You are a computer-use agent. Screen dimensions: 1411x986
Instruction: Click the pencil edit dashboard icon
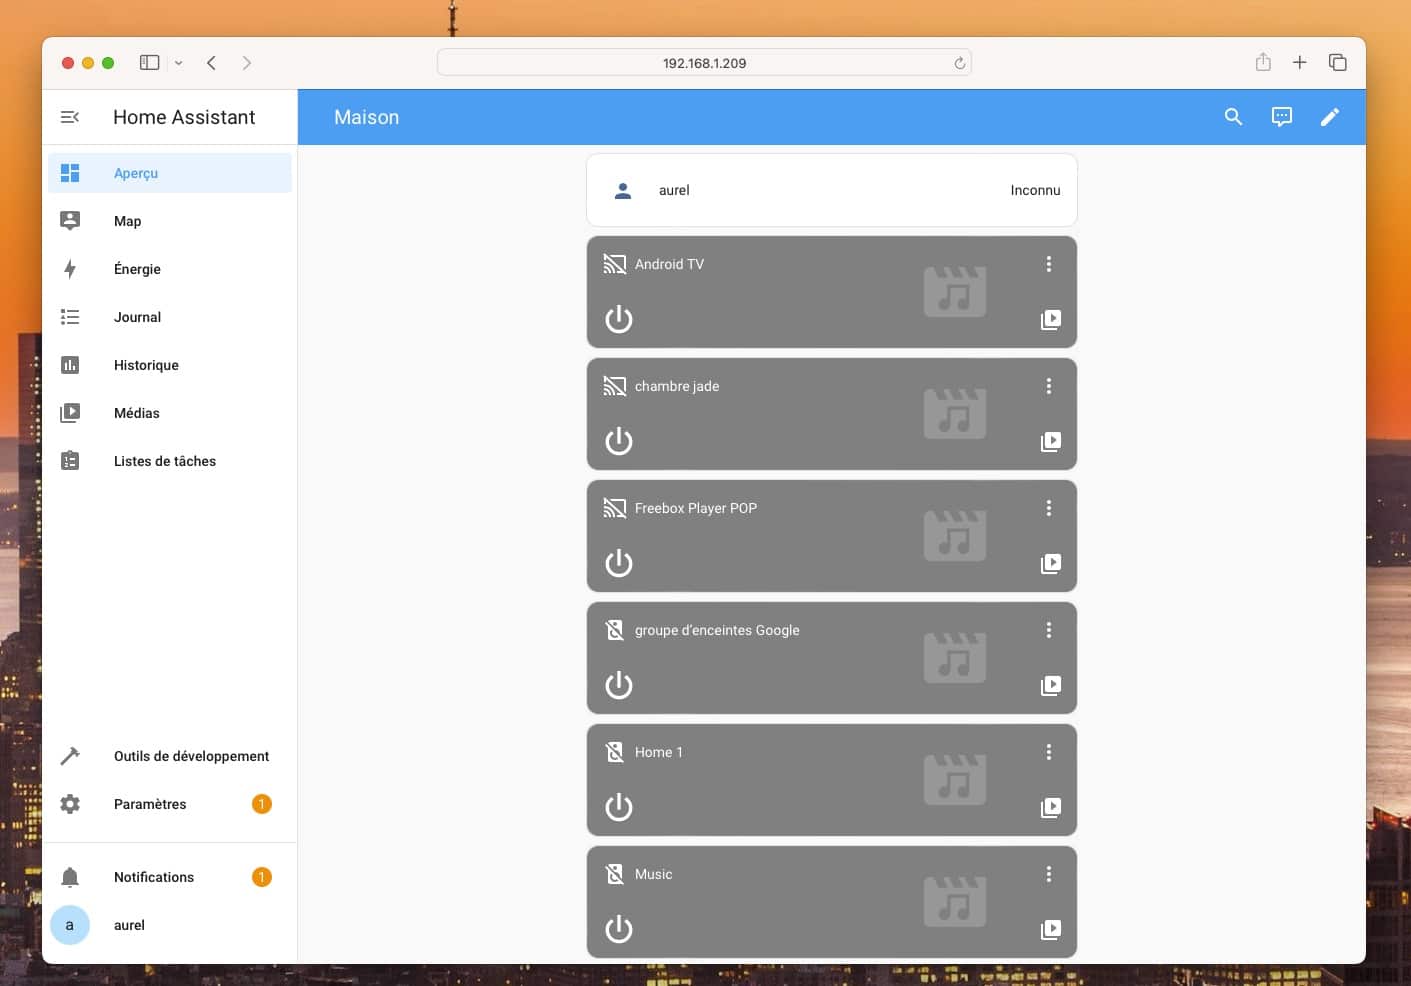tap(1329, 117)
